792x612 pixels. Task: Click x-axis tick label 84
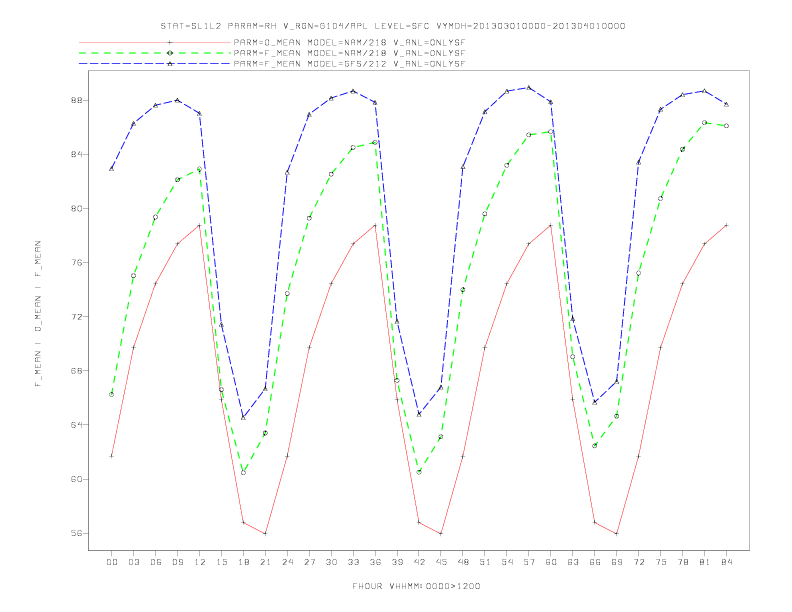pyautogui.click(x=726, y=562)
